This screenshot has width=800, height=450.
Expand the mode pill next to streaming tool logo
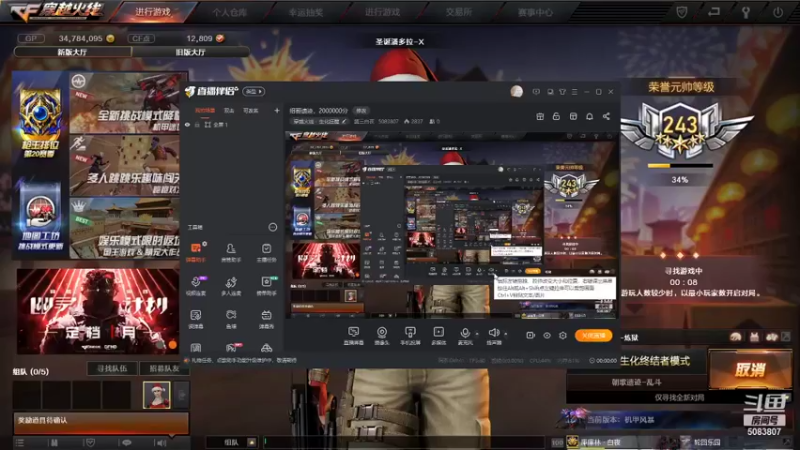click(x=254, y=91)
